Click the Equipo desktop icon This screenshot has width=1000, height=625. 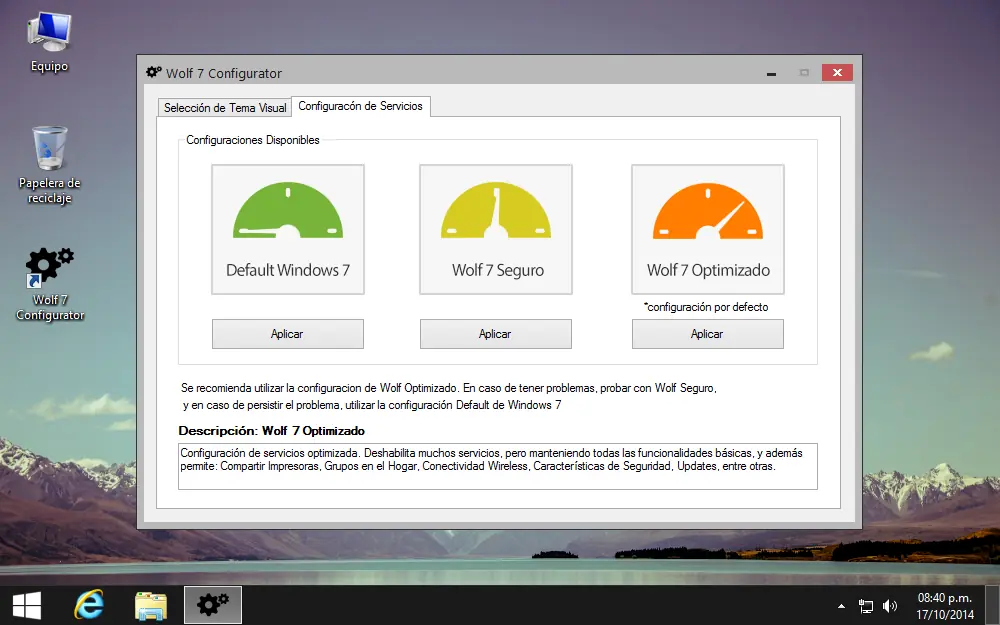point(49,43)
